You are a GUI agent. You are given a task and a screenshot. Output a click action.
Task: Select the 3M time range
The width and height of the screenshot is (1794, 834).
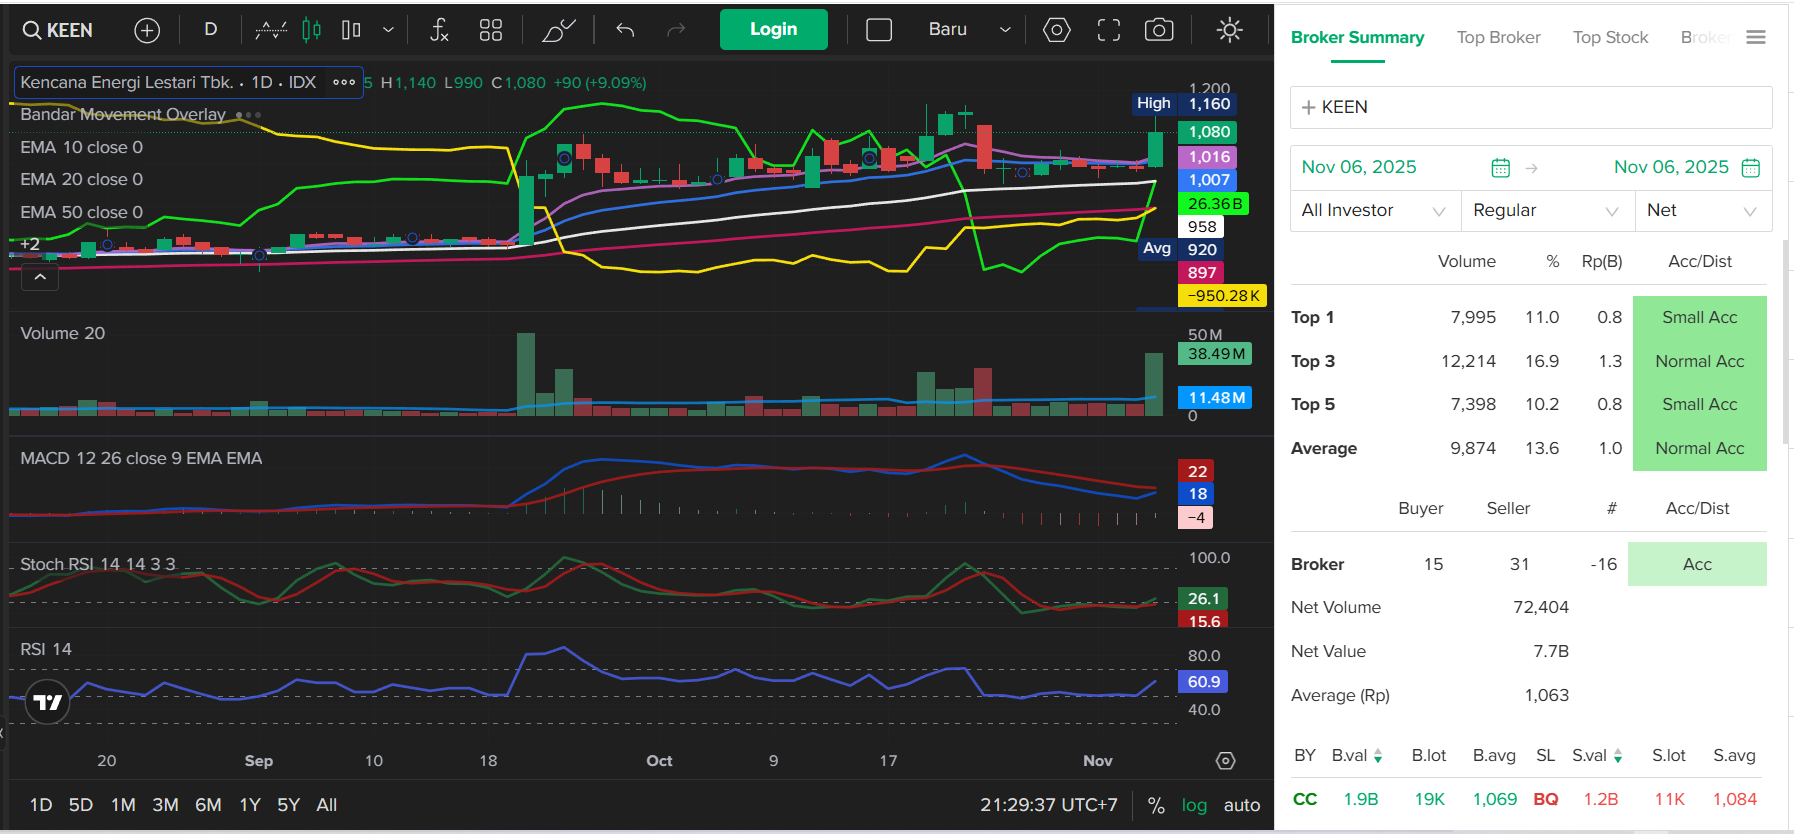coord(165,805)
